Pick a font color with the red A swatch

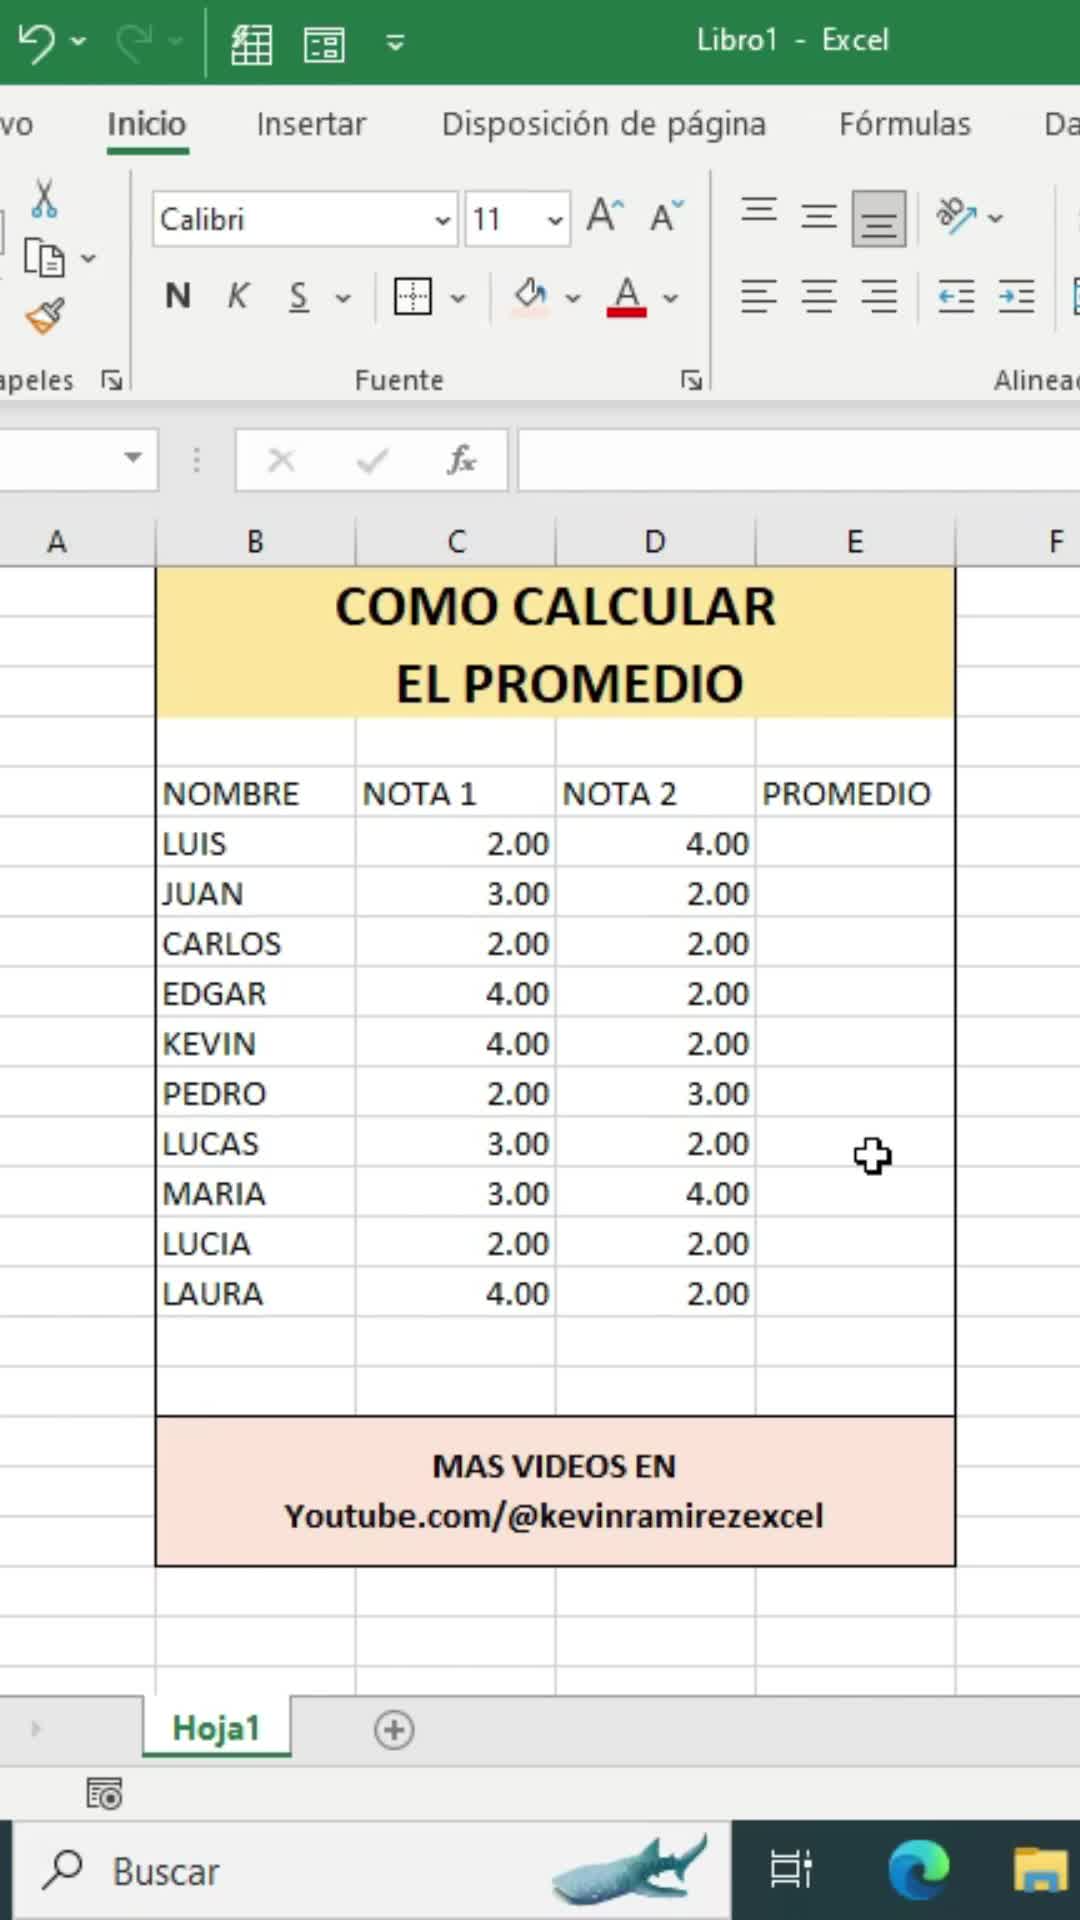626,296
